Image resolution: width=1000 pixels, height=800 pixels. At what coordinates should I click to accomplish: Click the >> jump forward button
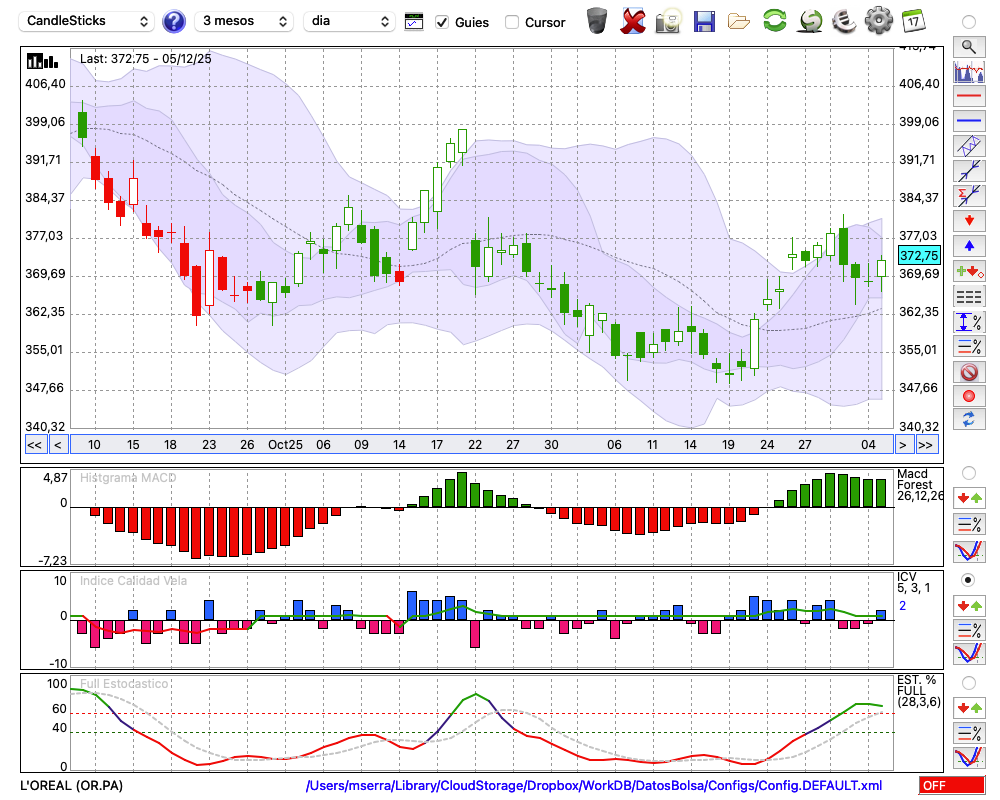[927, 445]
